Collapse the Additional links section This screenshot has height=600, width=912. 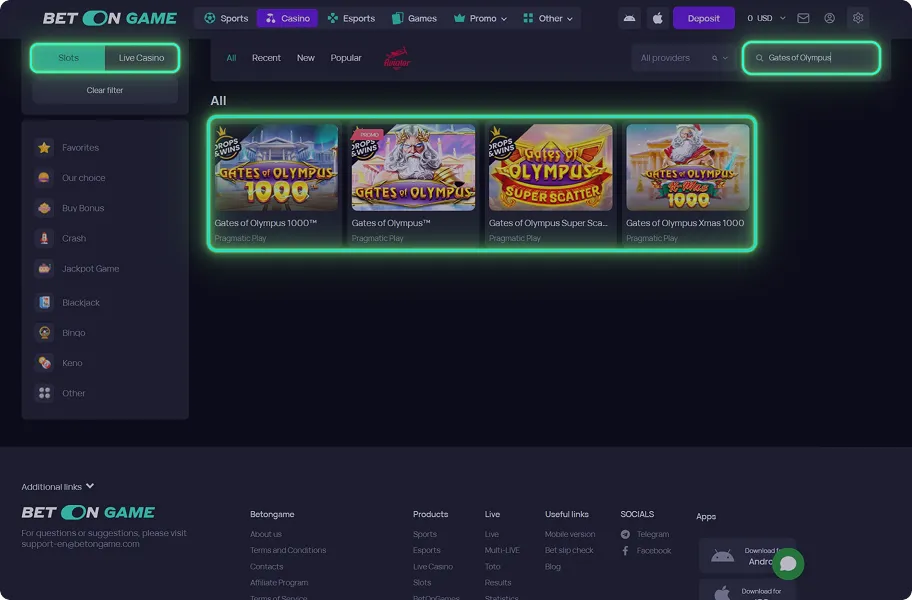58,487
